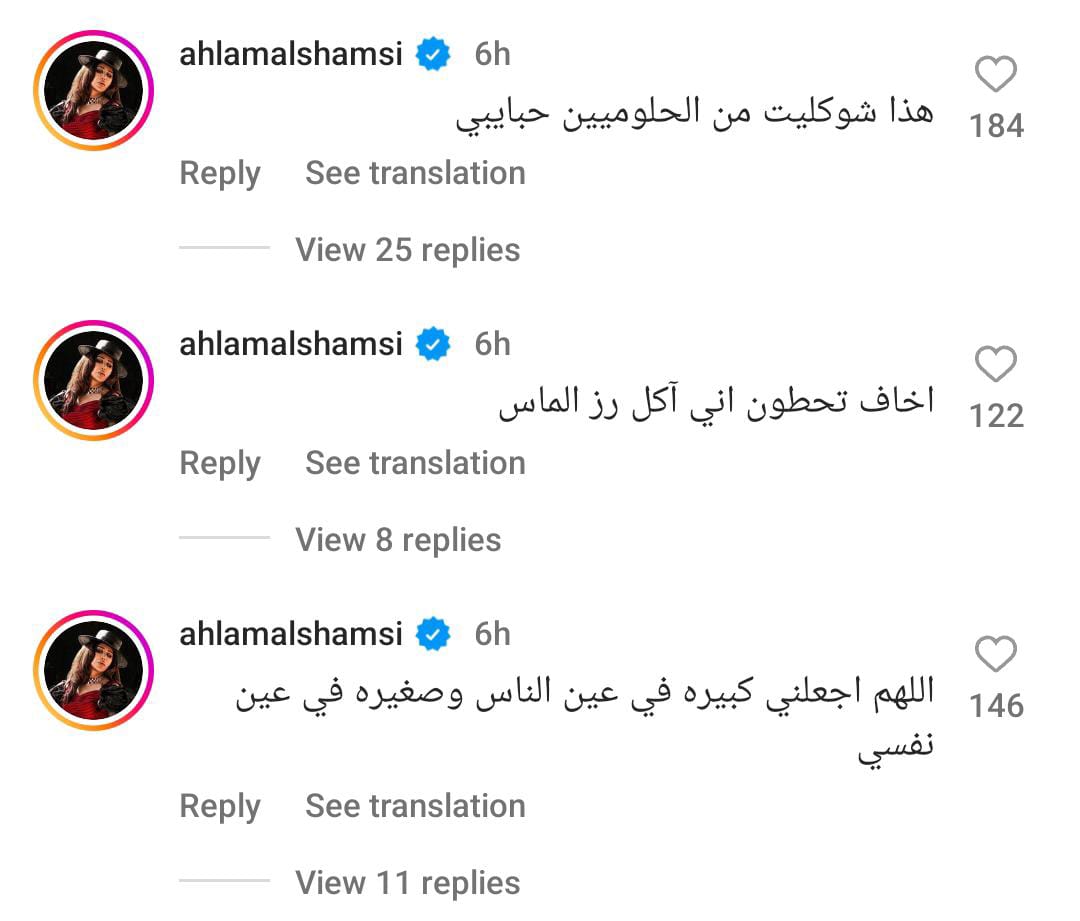Click verified badge on first comment
The height and width of the screenshot is (921, 1080).
click(x=433, y=55)
